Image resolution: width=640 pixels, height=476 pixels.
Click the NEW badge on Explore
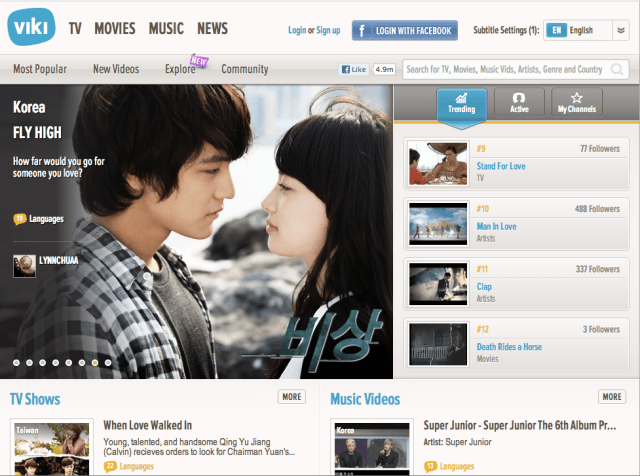199,61
